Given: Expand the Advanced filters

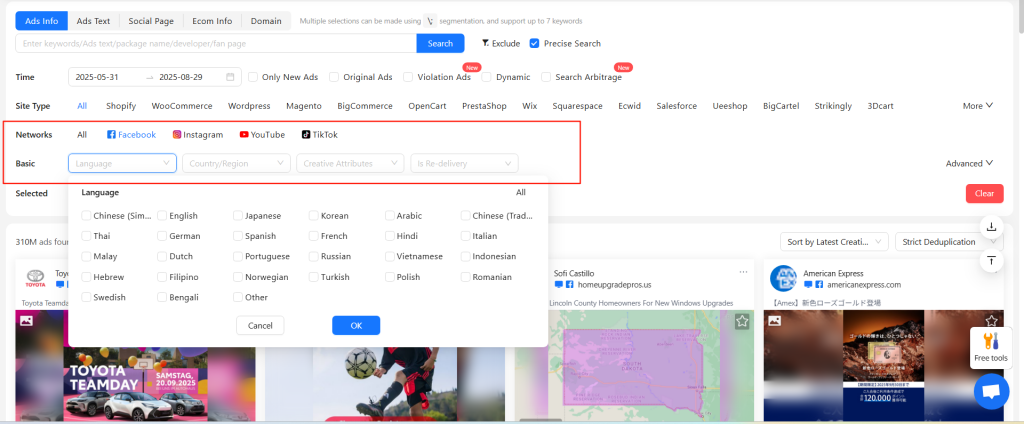Looking at the screenshot, I should 969,163.
